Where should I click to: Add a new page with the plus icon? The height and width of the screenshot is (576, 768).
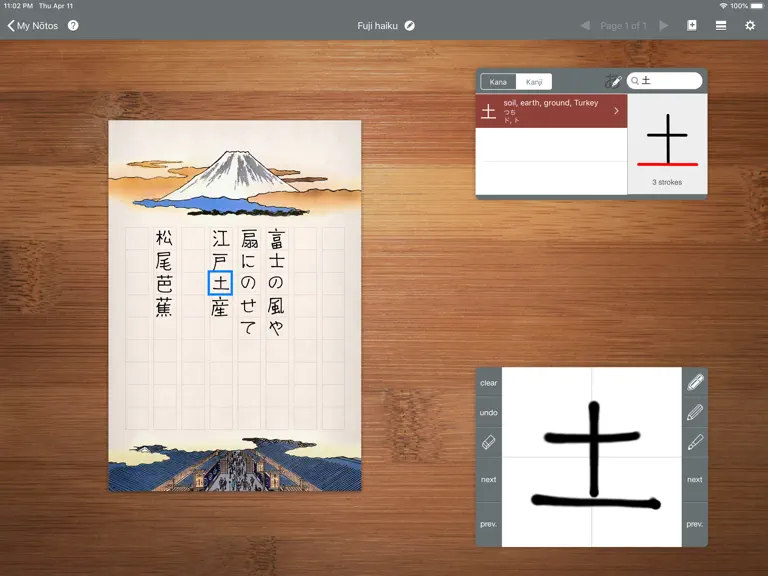coord(692,25)
